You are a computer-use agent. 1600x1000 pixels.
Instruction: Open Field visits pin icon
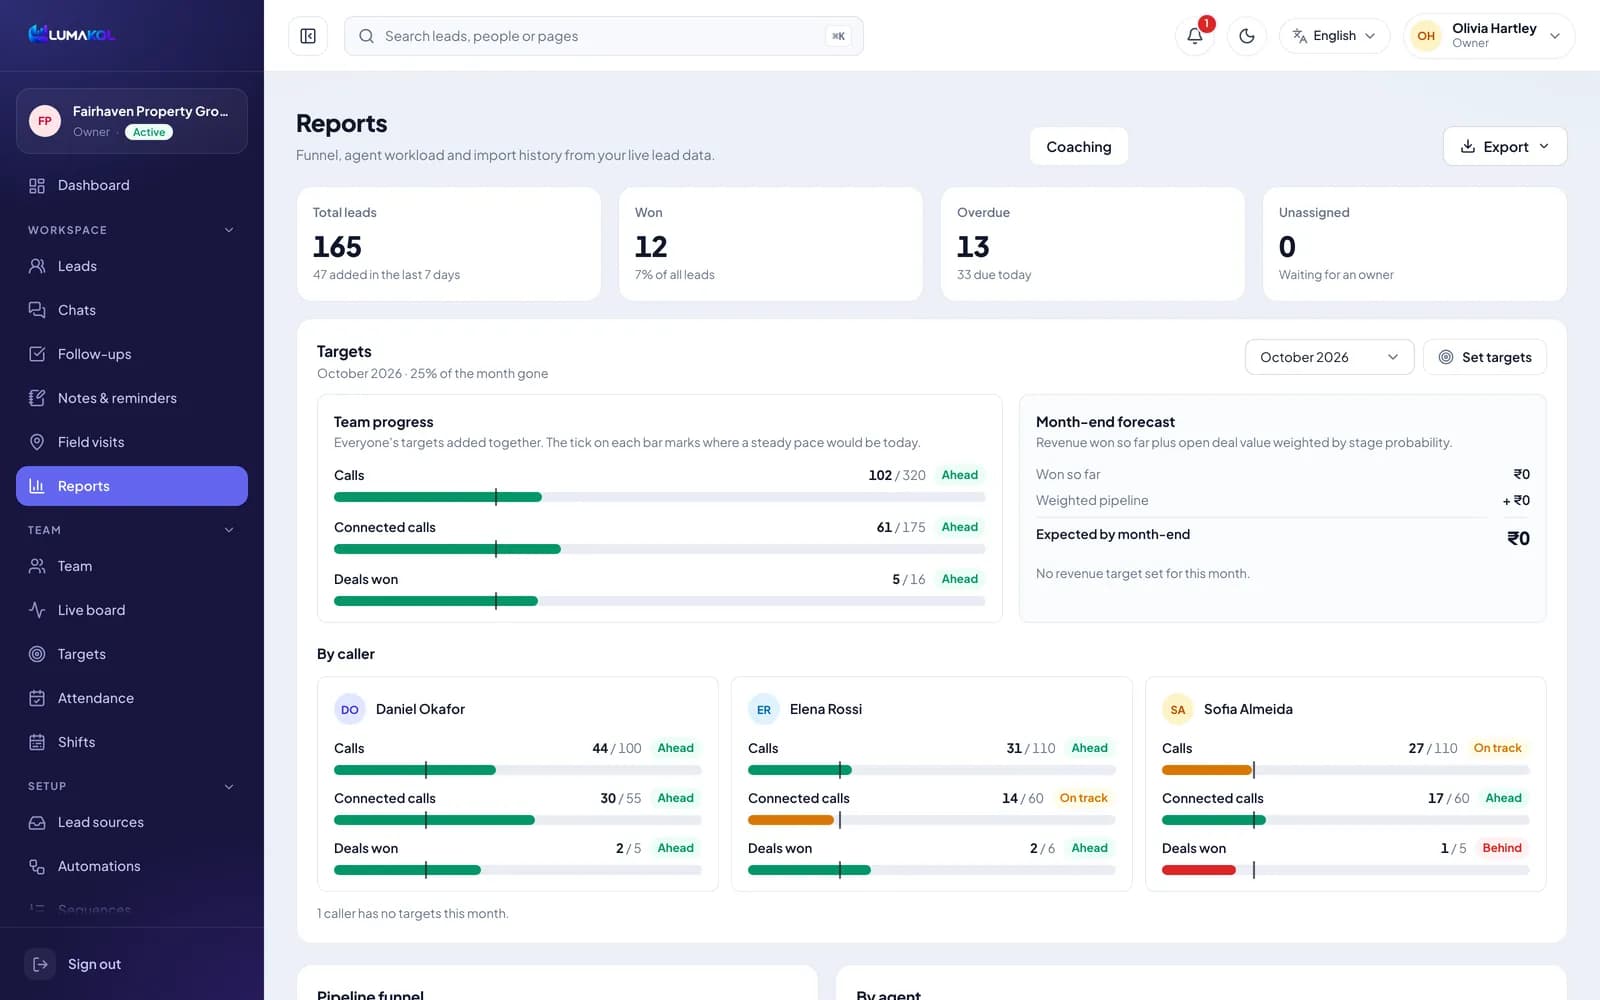point(37,442)
